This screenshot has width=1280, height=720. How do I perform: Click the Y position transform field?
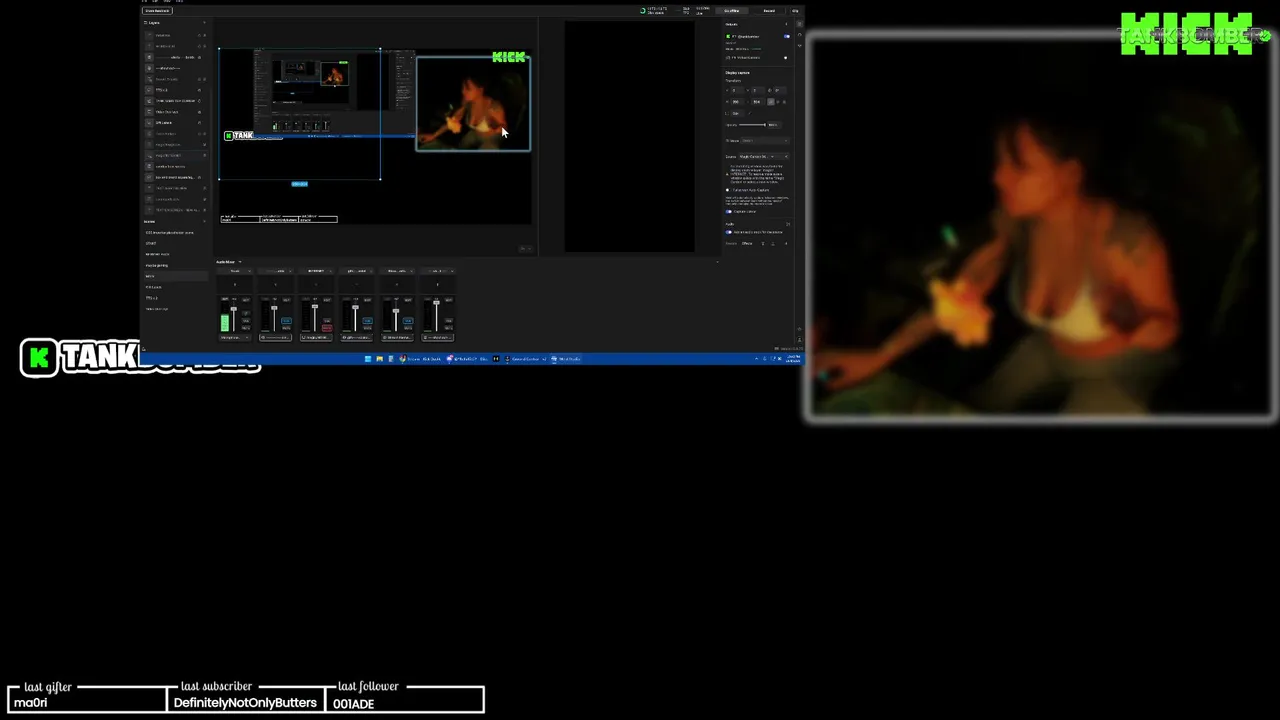click(x=759, y=90)
